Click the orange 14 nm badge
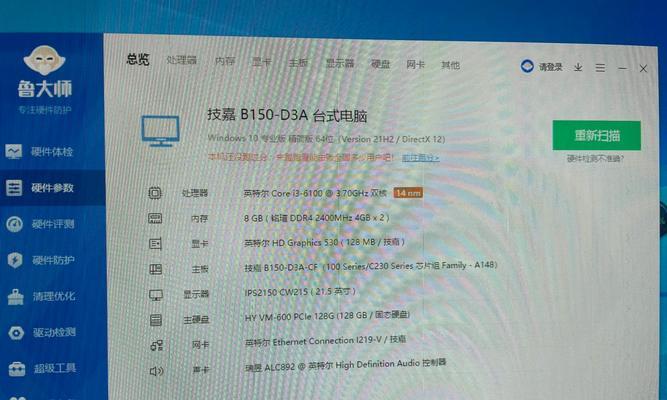The width and height of the screenshot is (667, 400). coord(408,193)
